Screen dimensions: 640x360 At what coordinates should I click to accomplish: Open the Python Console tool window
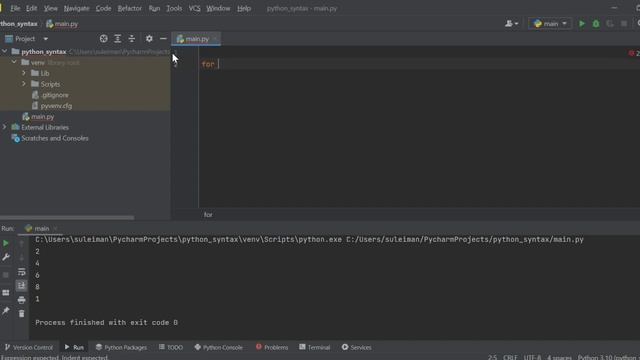point(218,347)
